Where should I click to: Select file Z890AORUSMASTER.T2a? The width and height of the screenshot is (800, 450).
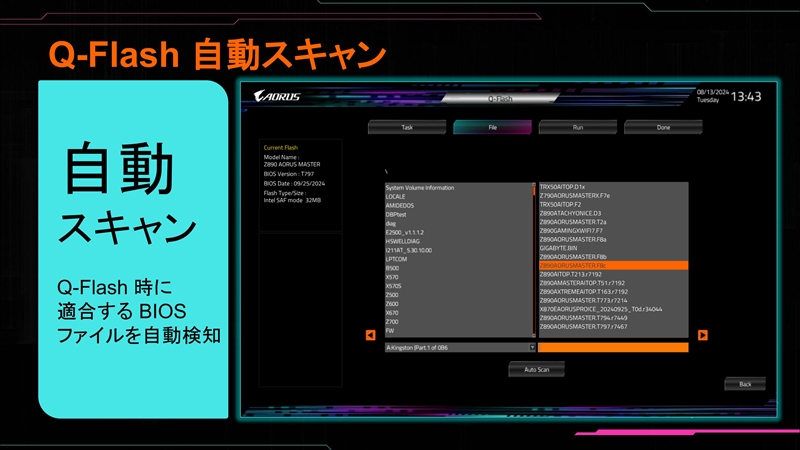(x=573, y=222)
